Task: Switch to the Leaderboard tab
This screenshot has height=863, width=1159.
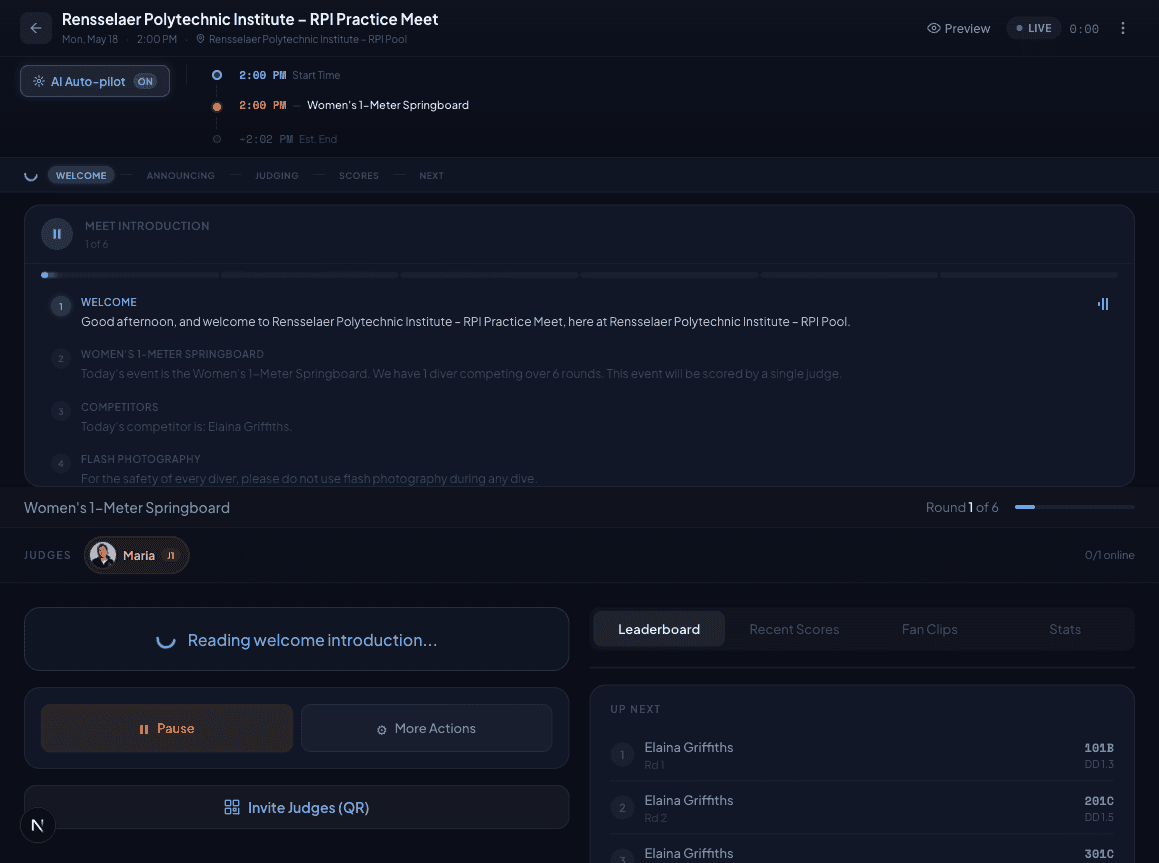Action: coord(659,630)
